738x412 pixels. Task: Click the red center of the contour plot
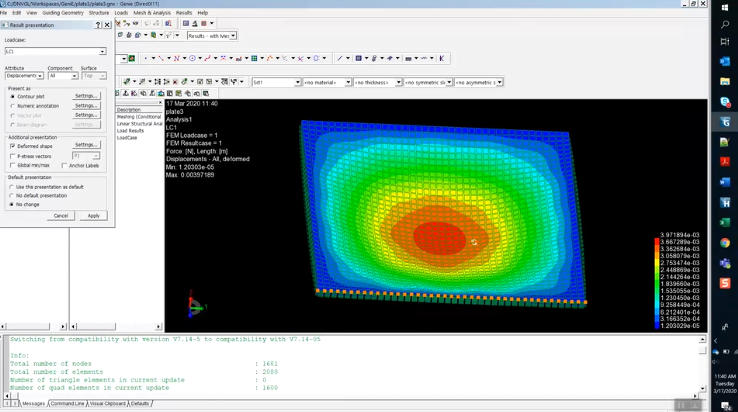coord(440,238)
